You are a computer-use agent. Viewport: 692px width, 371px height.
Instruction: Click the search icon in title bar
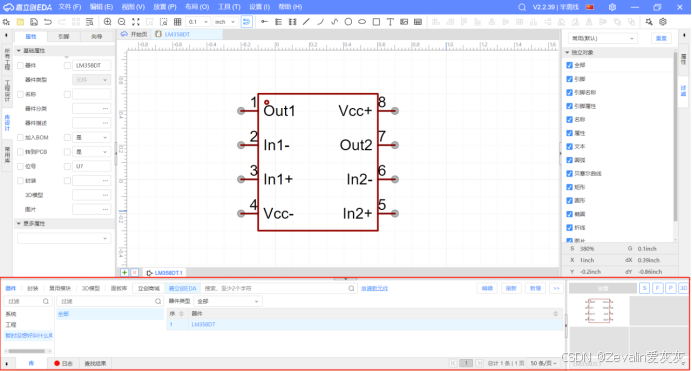522,7
